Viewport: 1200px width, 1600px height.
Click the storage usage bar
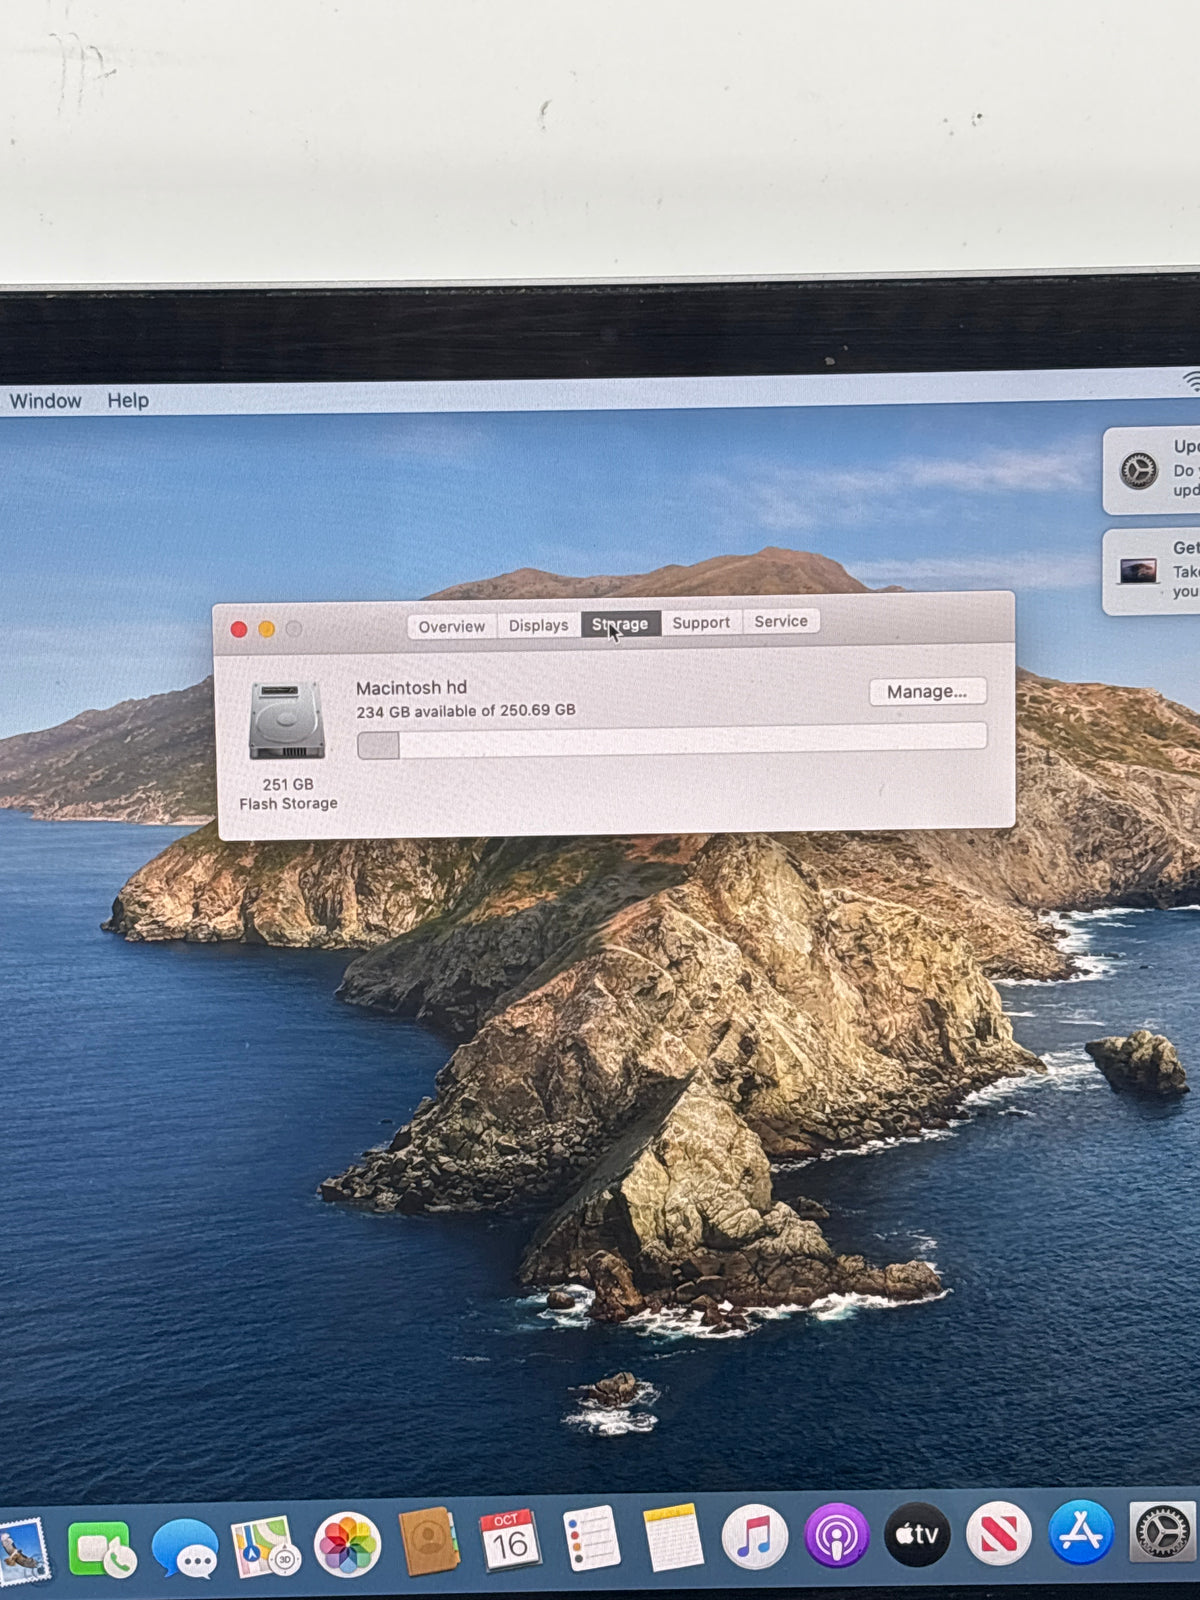[x=671, y=742]
